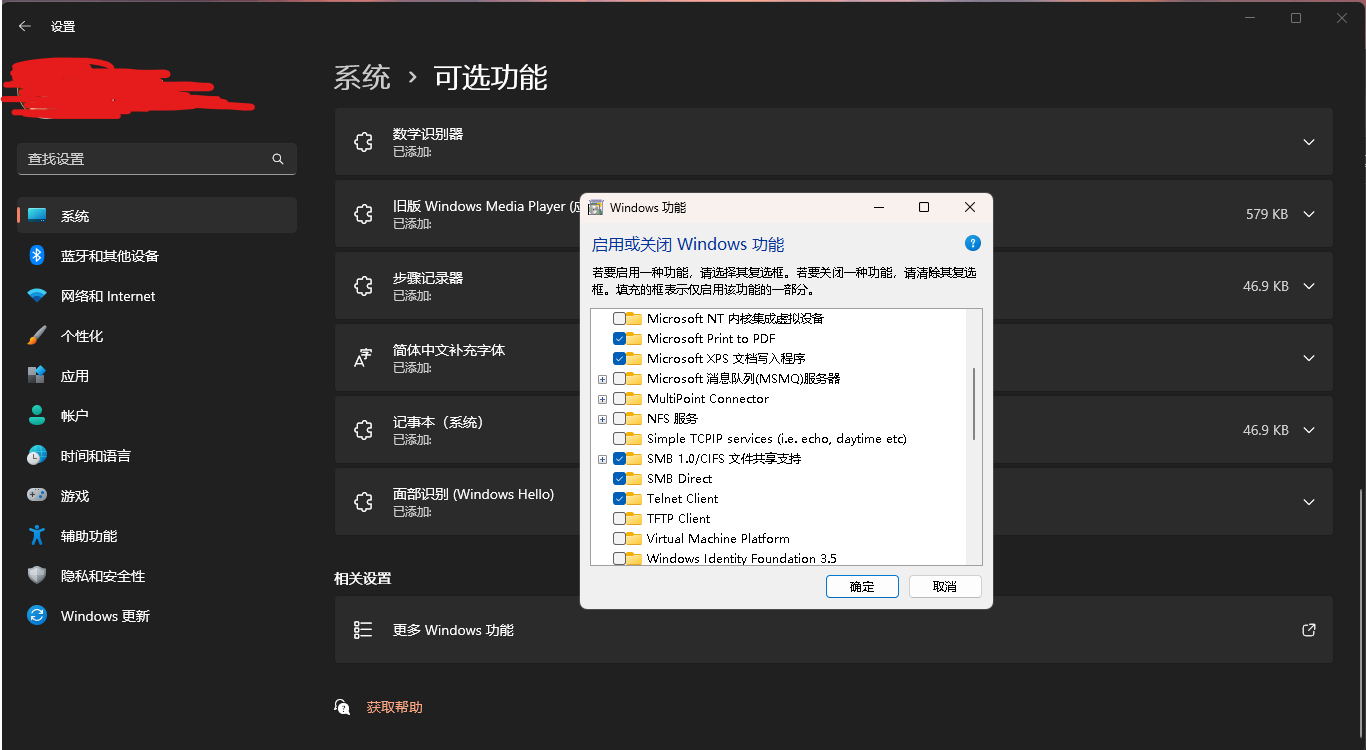Select the Telnet Client label
The height and width of the screenshot is (750, 1366).
(x=682, y=498)
